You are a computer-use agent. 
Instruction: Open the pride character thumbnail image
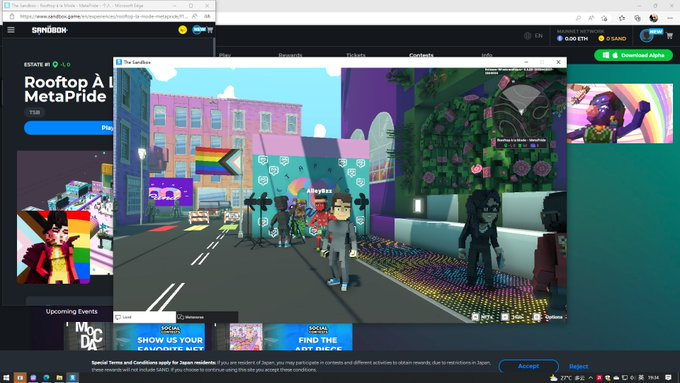(x=54, y=247)
